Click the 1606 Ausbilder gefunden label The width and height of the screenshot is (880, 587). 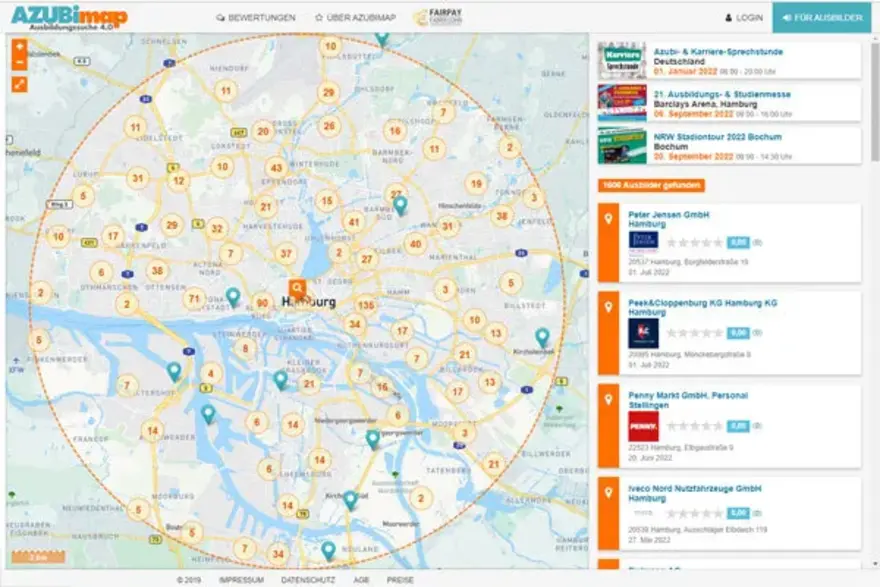651,185
